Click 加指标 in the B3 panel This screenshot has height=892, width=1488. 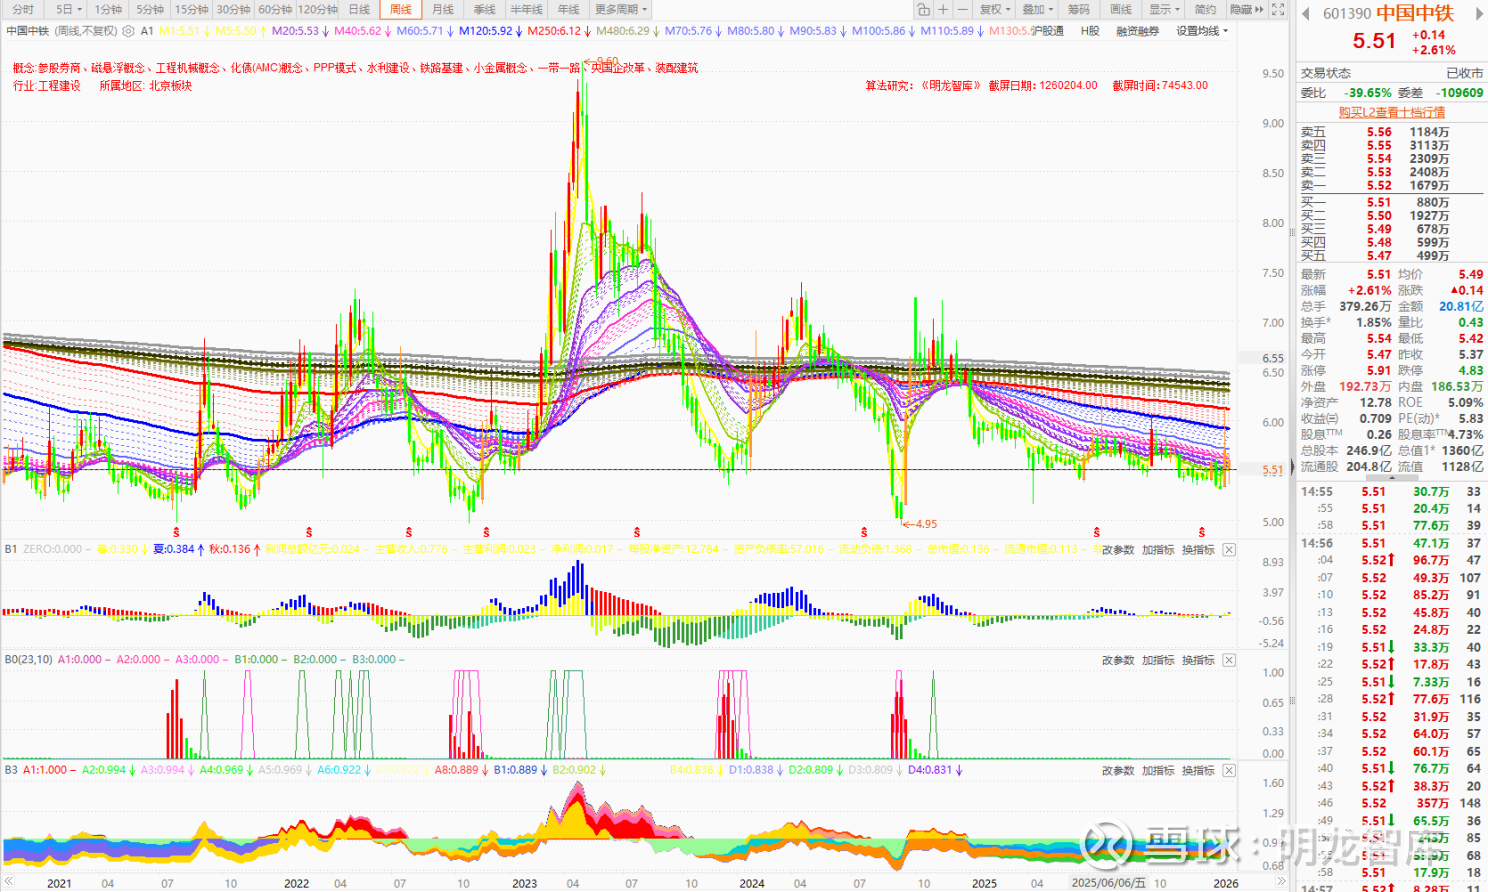(x=1158, y=771)
